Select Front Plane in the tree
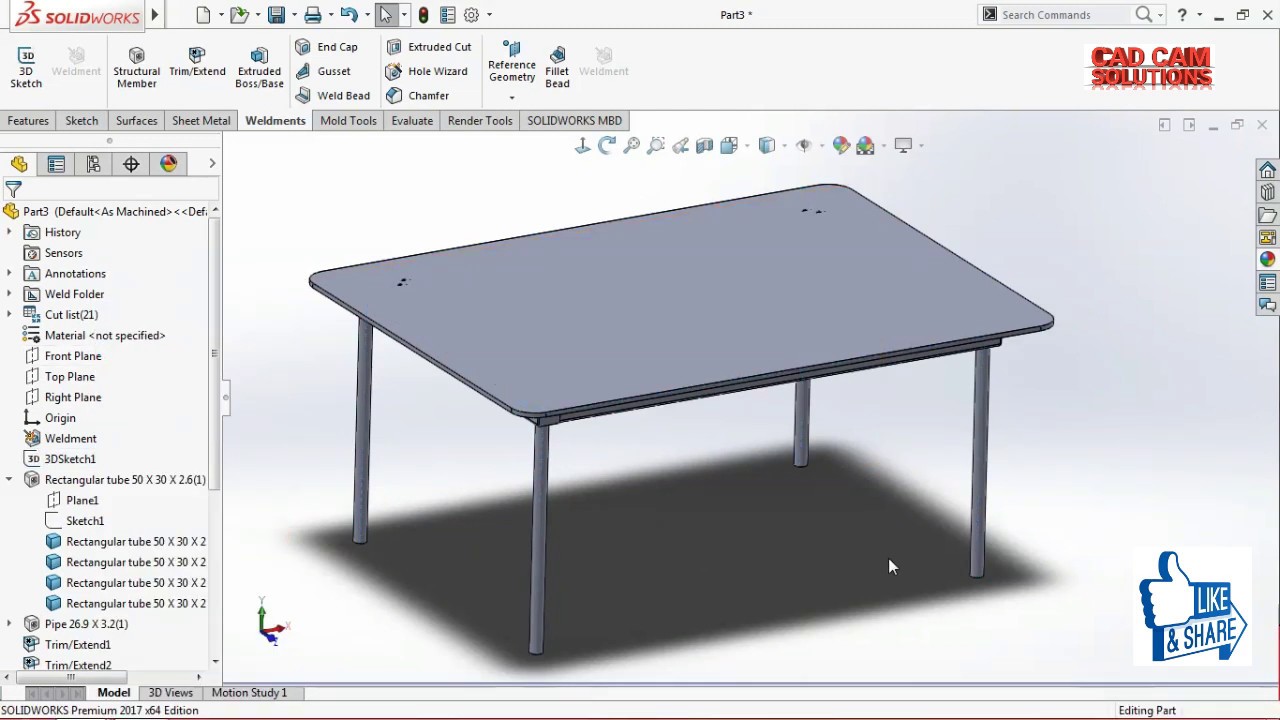 [x=73, y=356]
